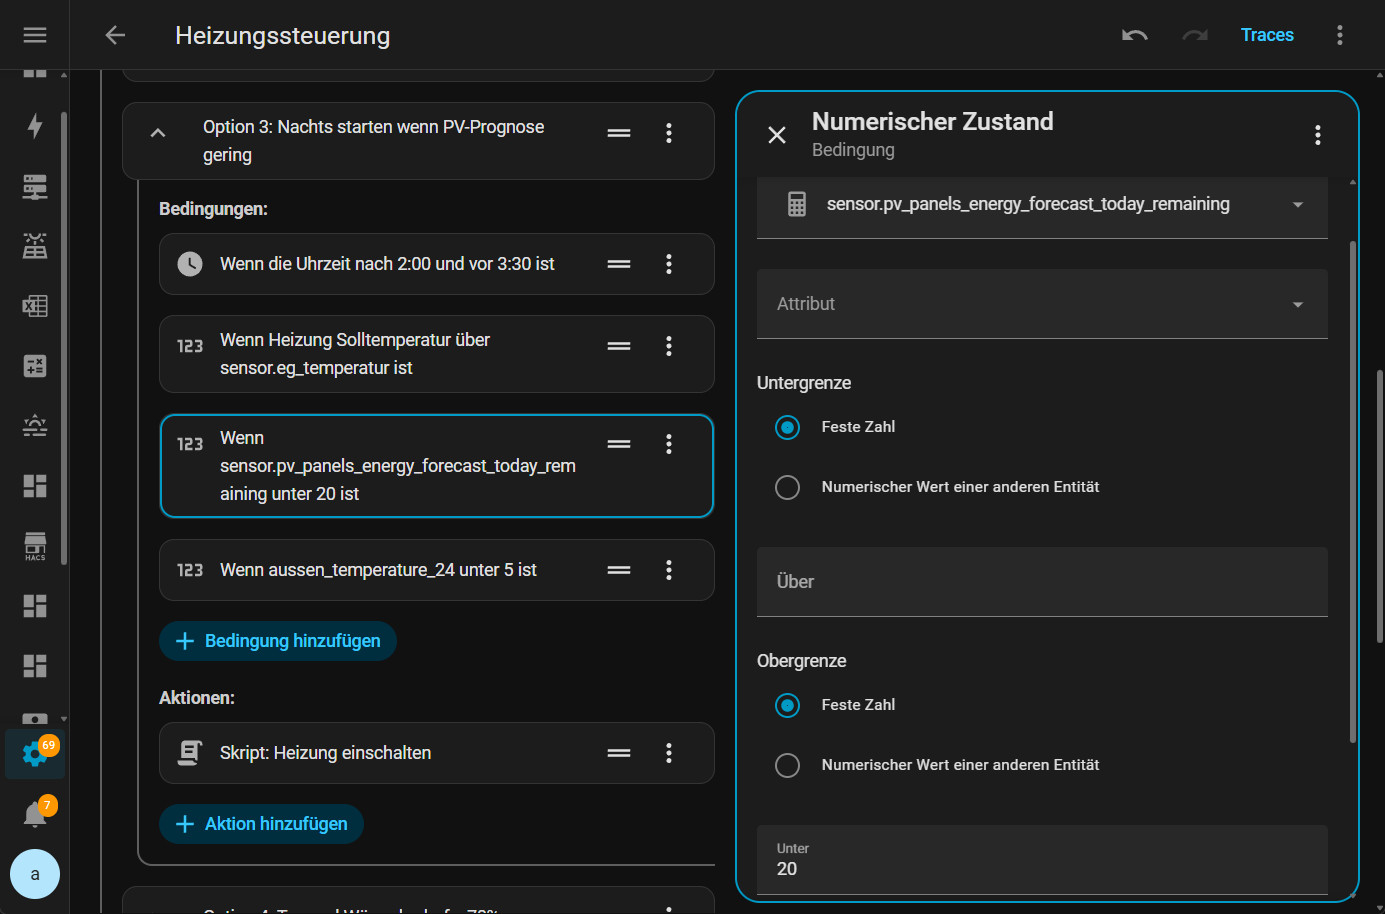This screenshot has width=1385, height=914.
Task: Open three-dot menu of Numerischer Zustand panel
Action: 1317,135
